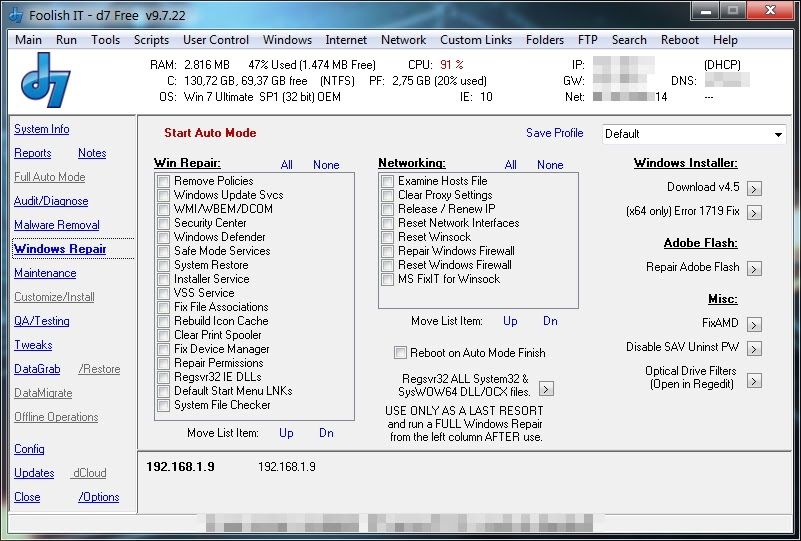This screenshot has height=541, width=801.
Task: Check MS FixIT for Winsock
Action: pyautogui.click(x=388, y=279)
